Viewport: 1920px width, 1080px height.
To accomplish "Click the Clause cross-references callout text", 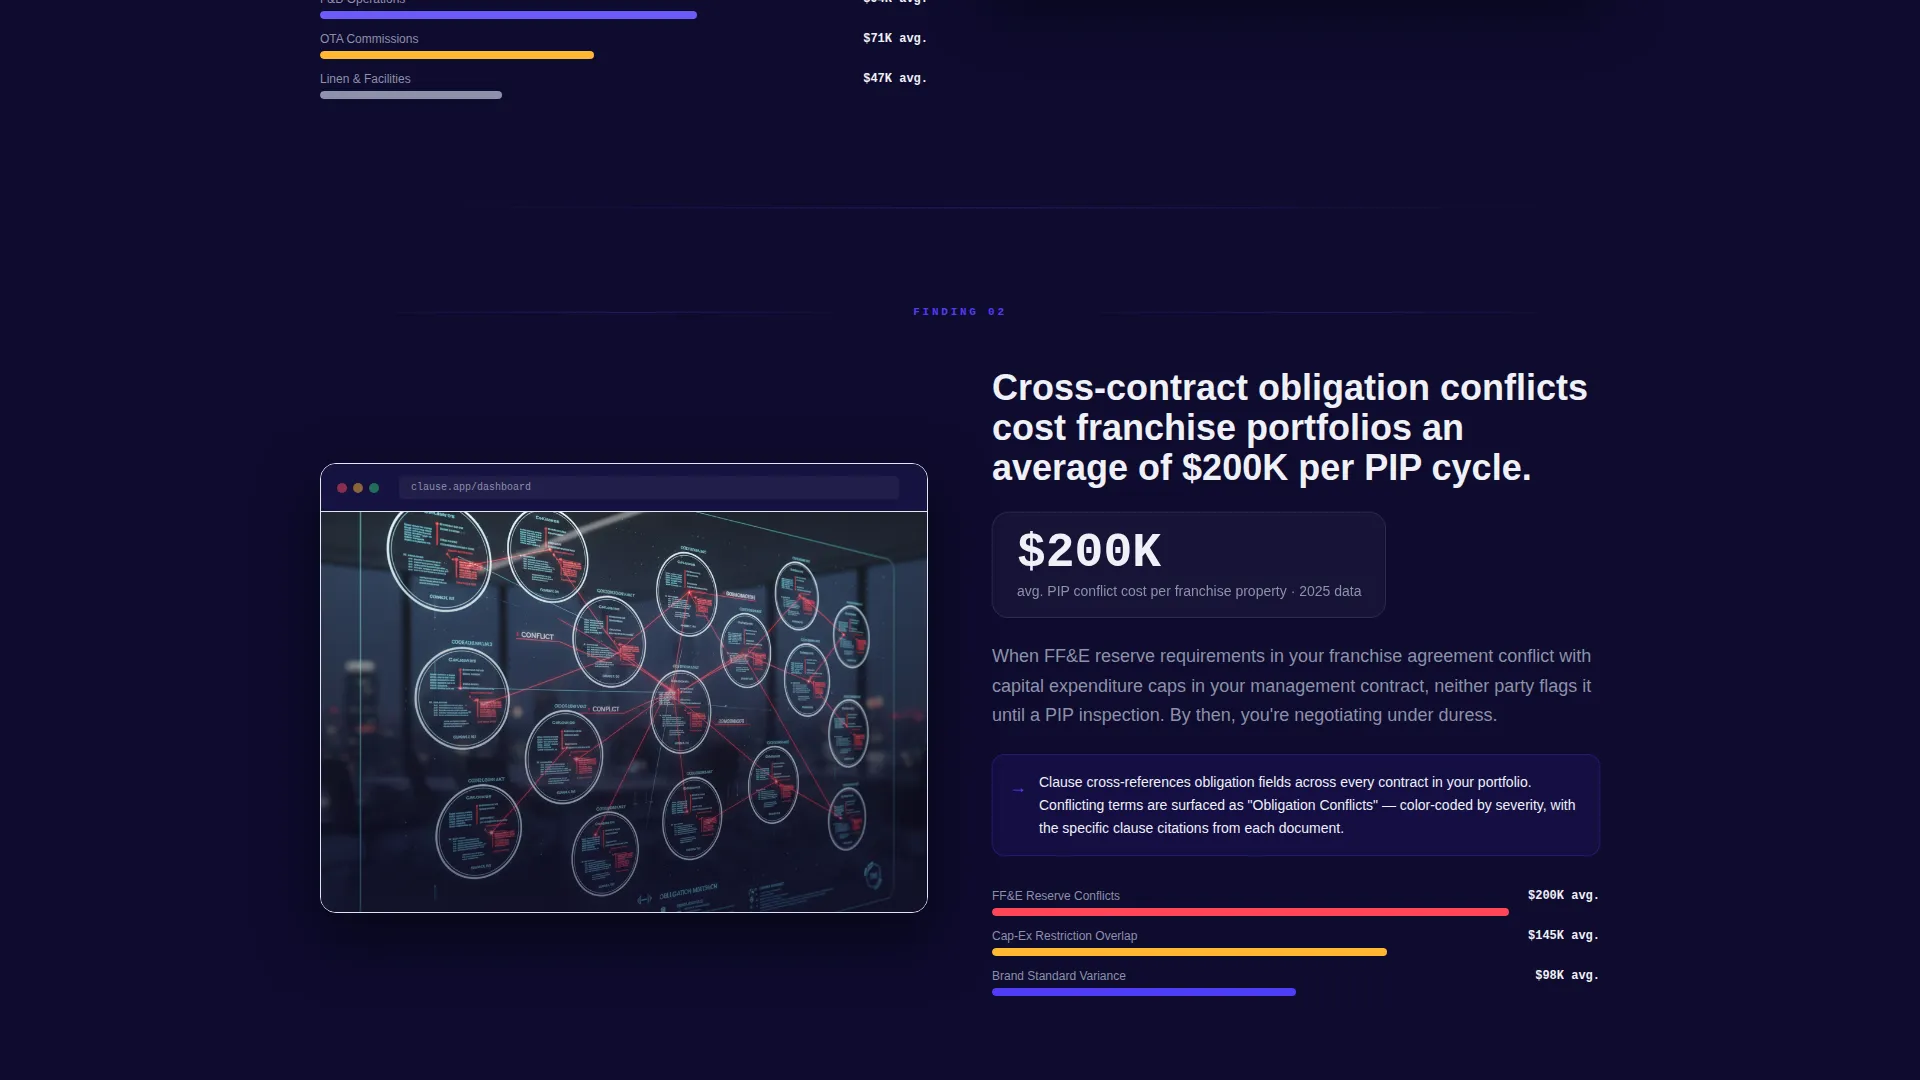I will [x=1307, y=805].
